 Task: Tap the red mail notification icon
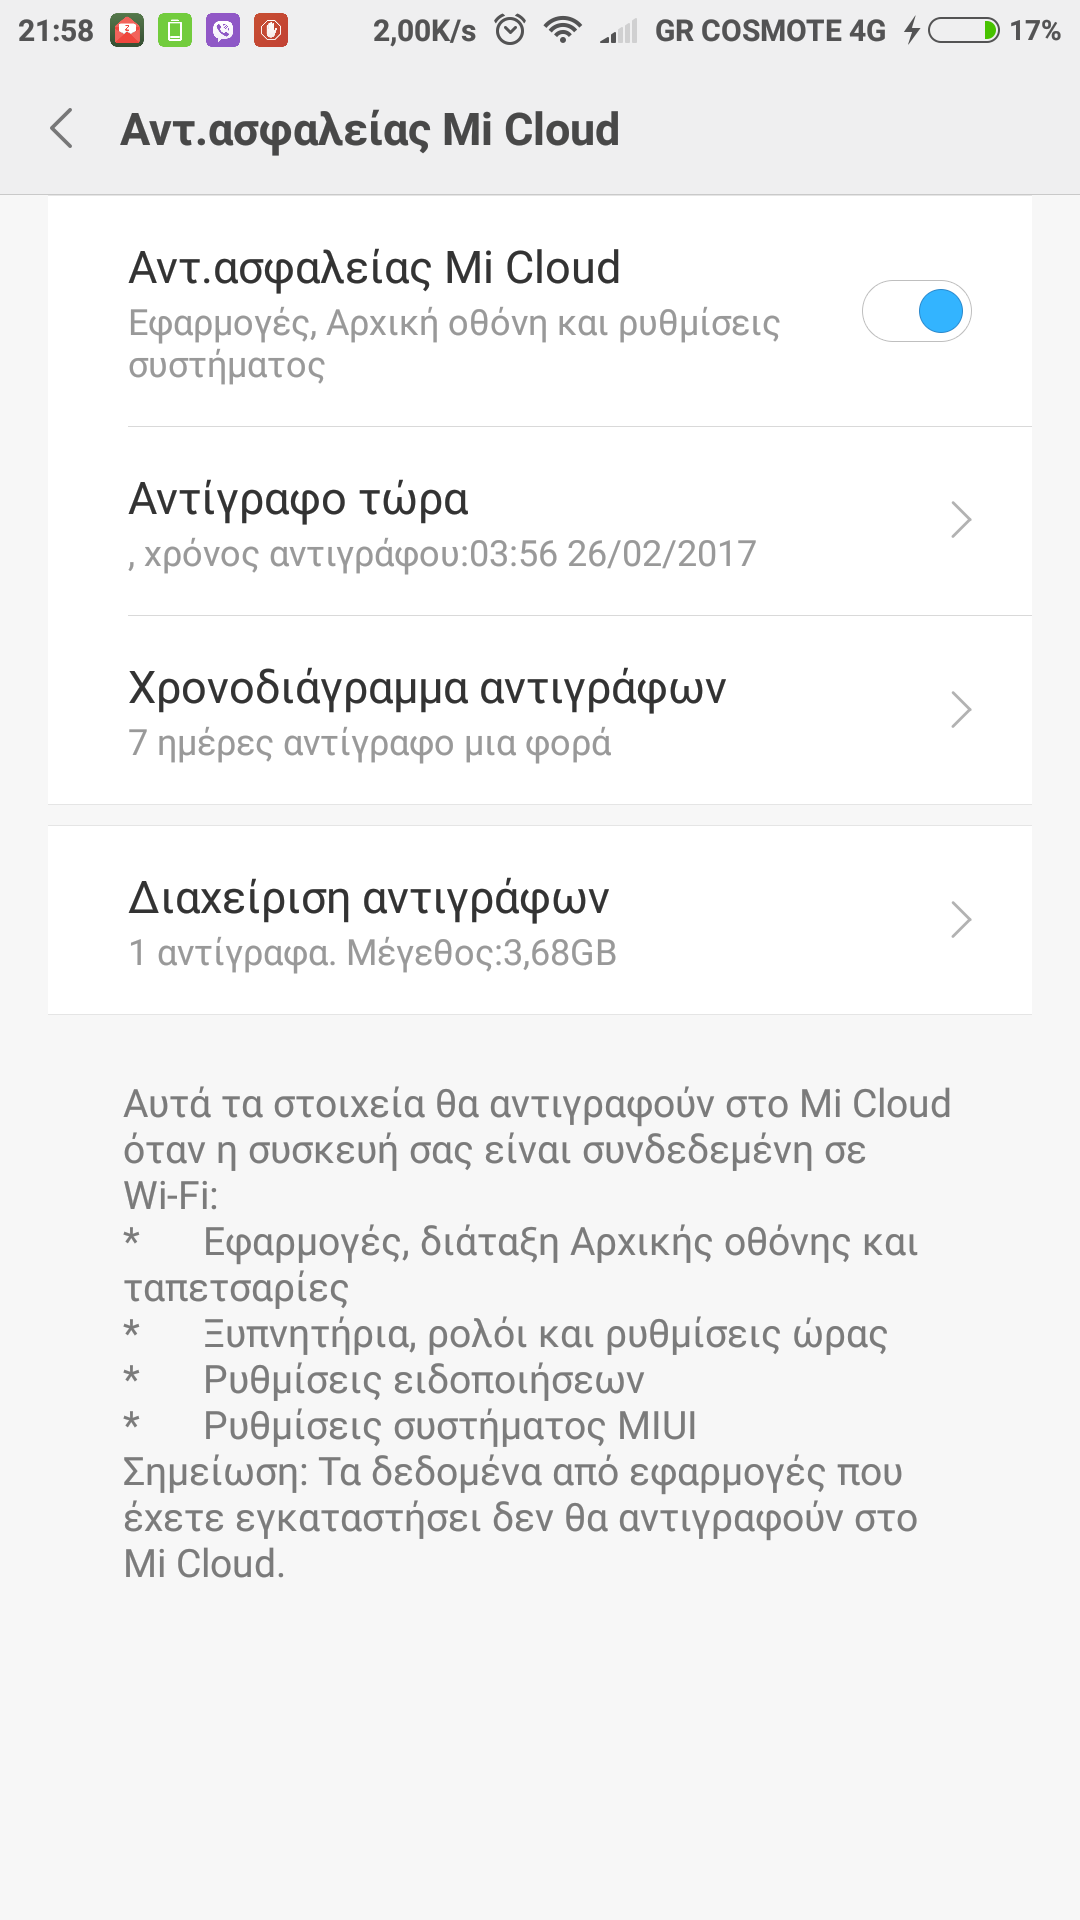click(127, 31)
